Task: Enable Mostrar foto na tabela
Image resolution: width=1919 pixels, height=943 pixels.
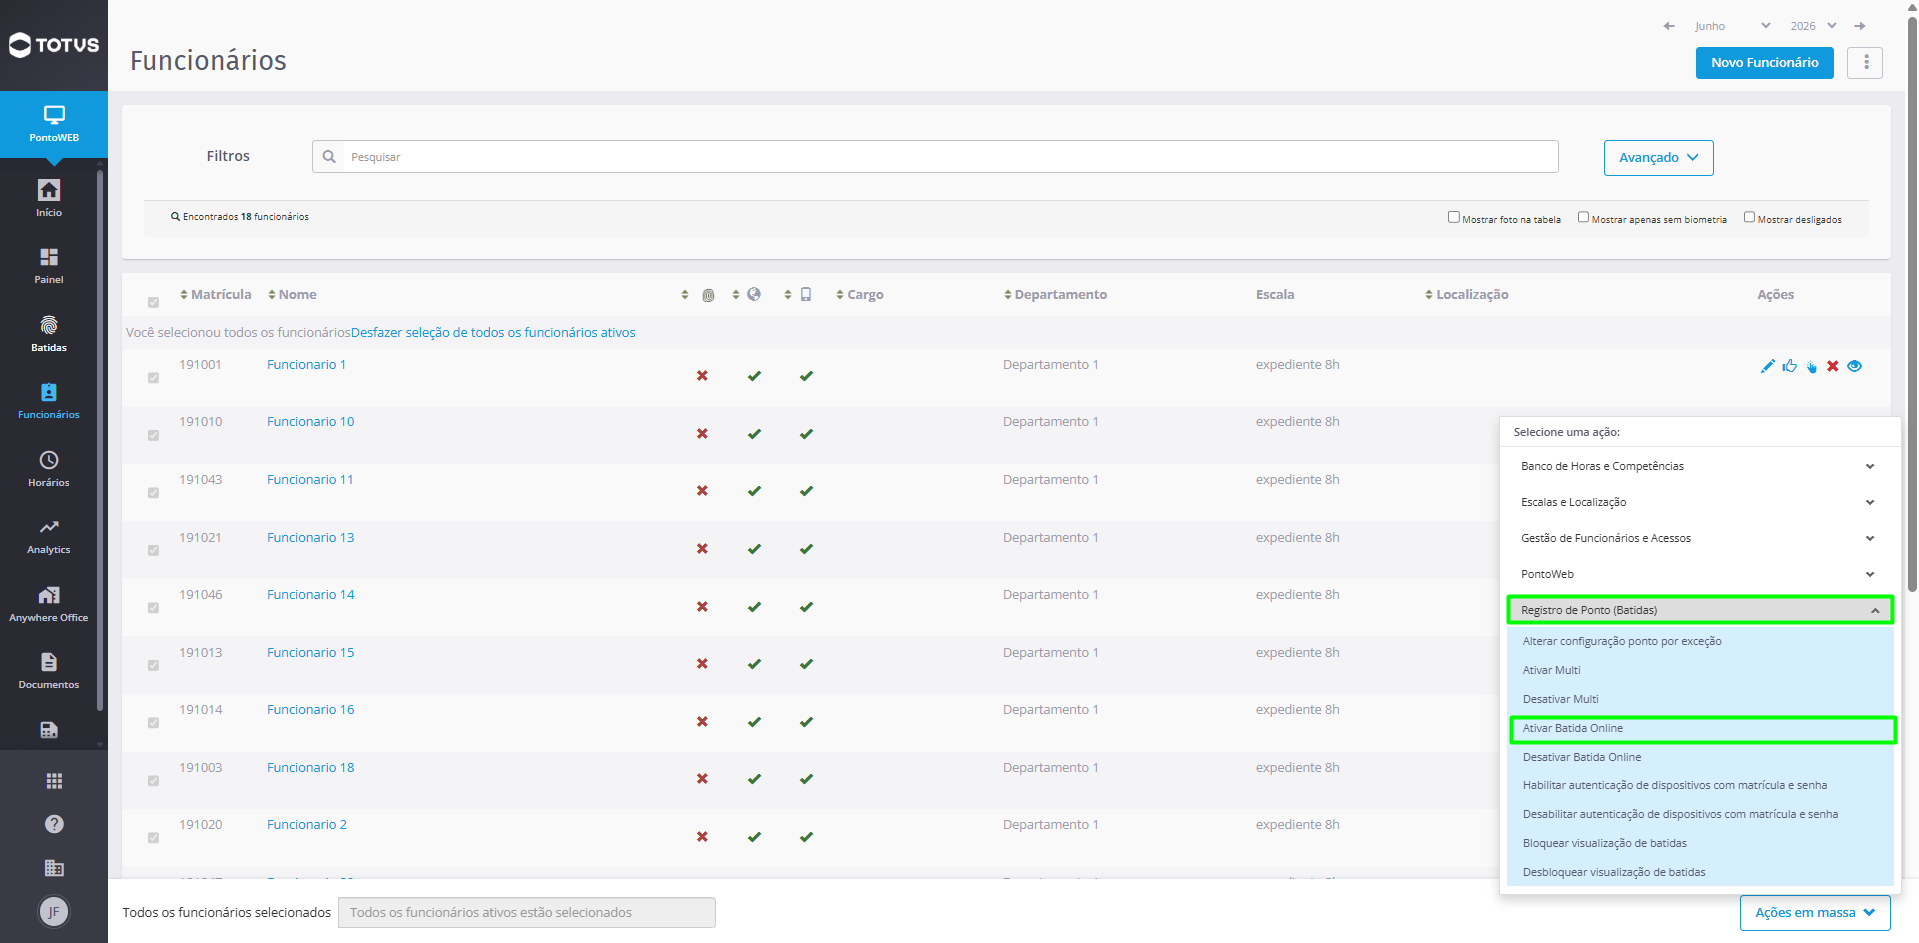Action: click(x=1454, y=217)
